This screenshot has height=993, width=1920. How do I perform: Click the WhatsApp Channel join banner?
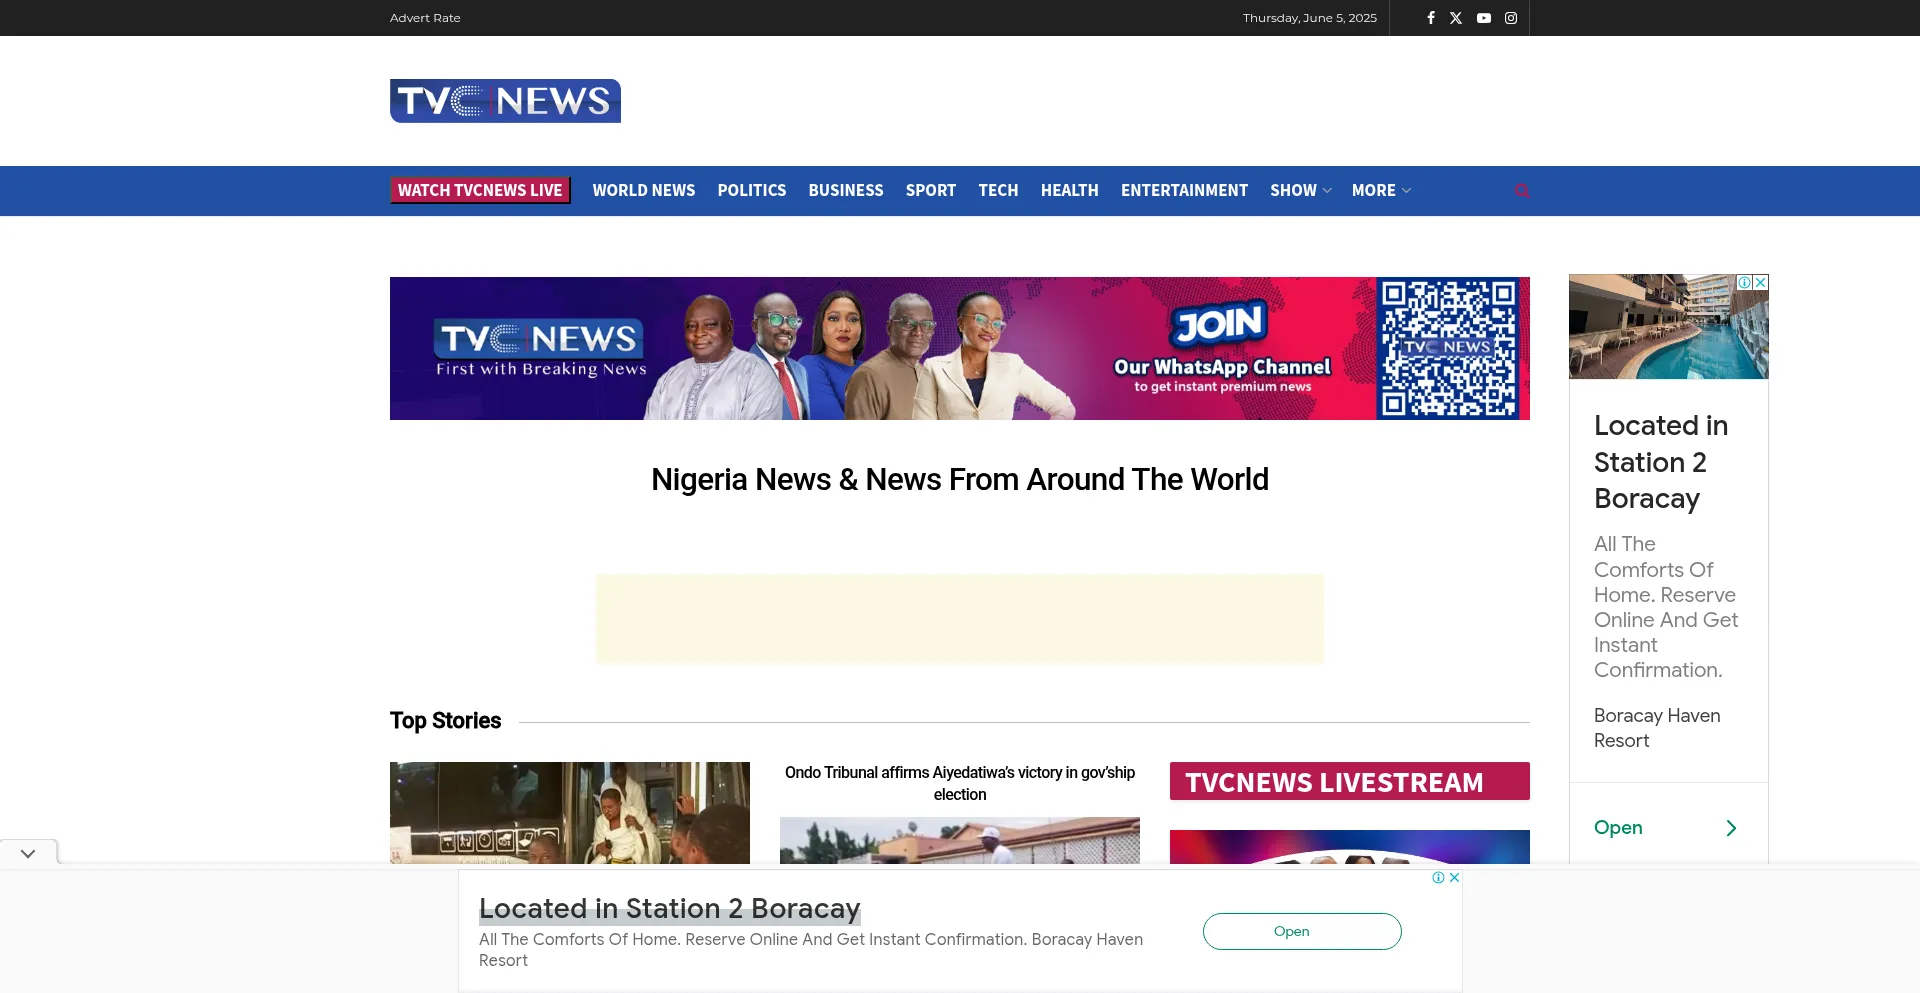point(960,348)
